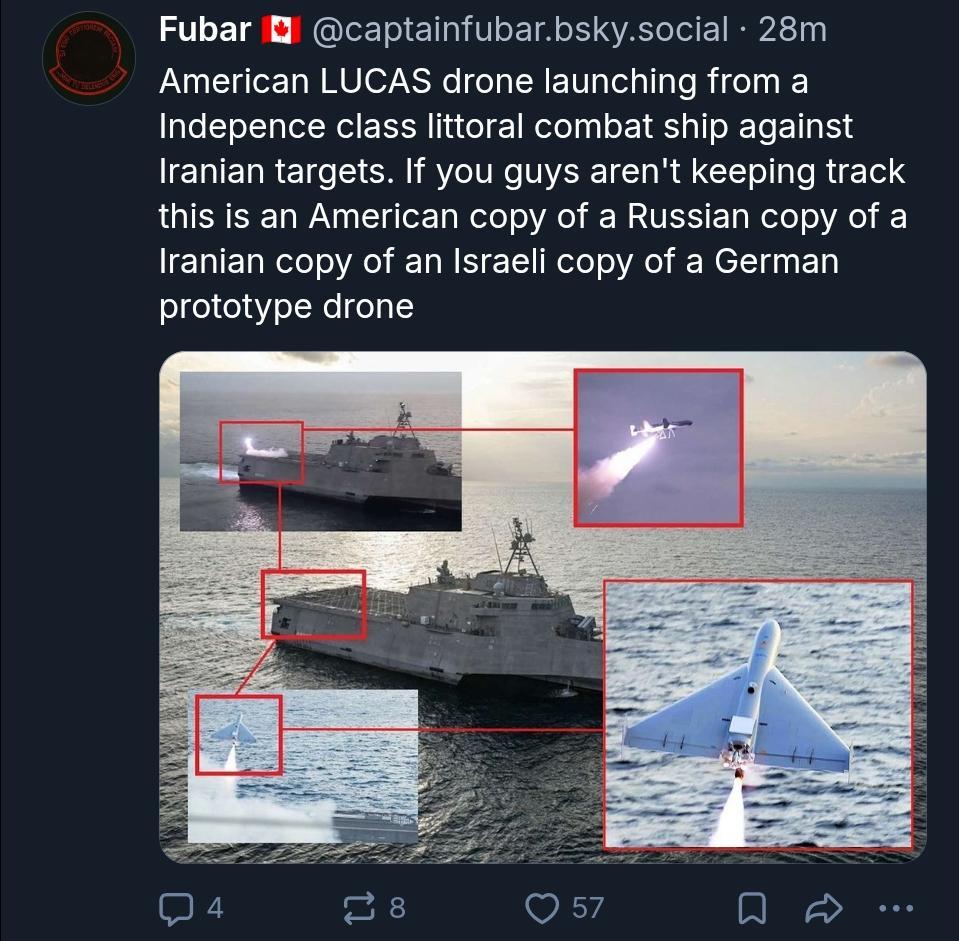Click the top-left inset of ship launching drone

(x=320, y=450)
